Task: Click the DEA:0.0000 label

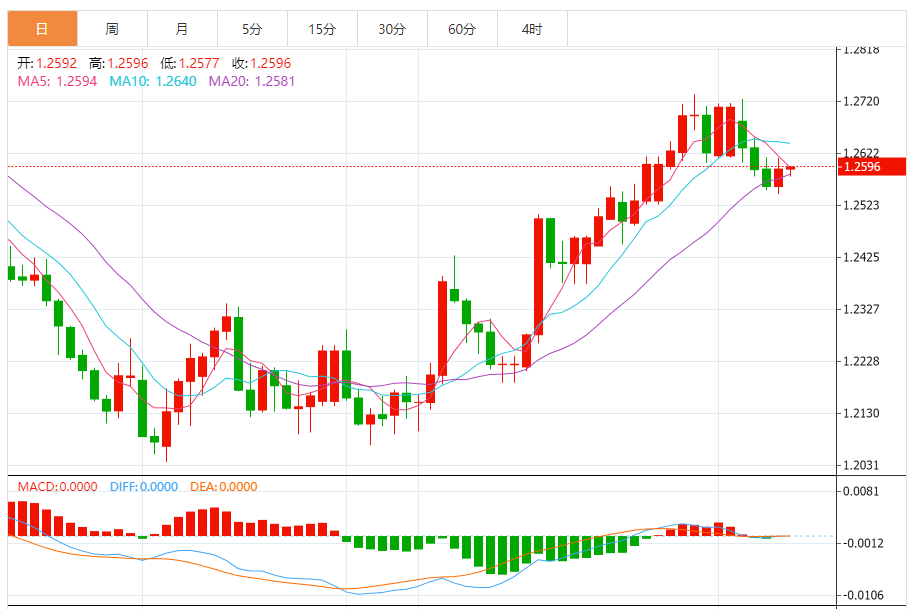Action: (x=223, y=487)
